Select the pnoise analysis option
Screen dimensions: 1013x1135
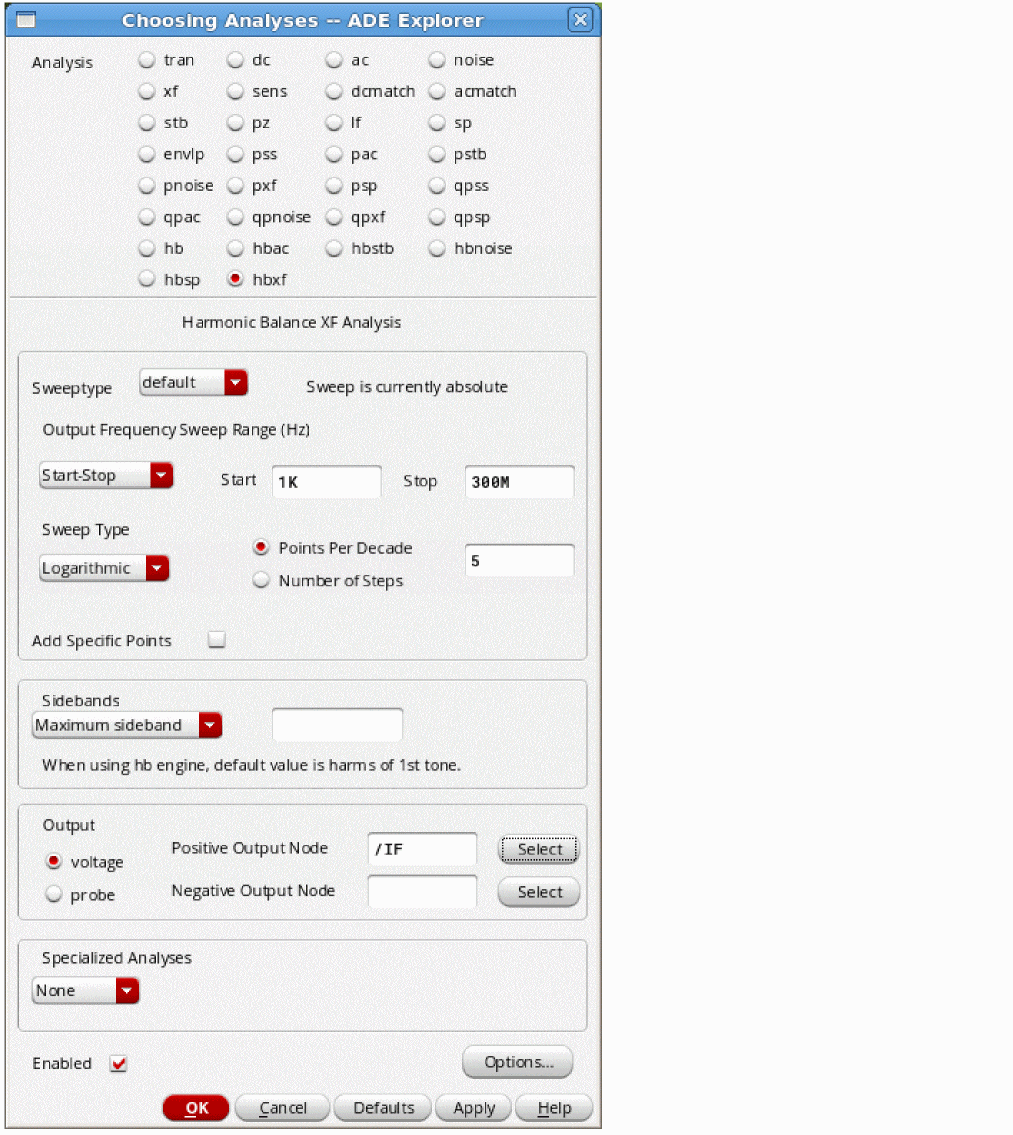click(x=147, y=186)
